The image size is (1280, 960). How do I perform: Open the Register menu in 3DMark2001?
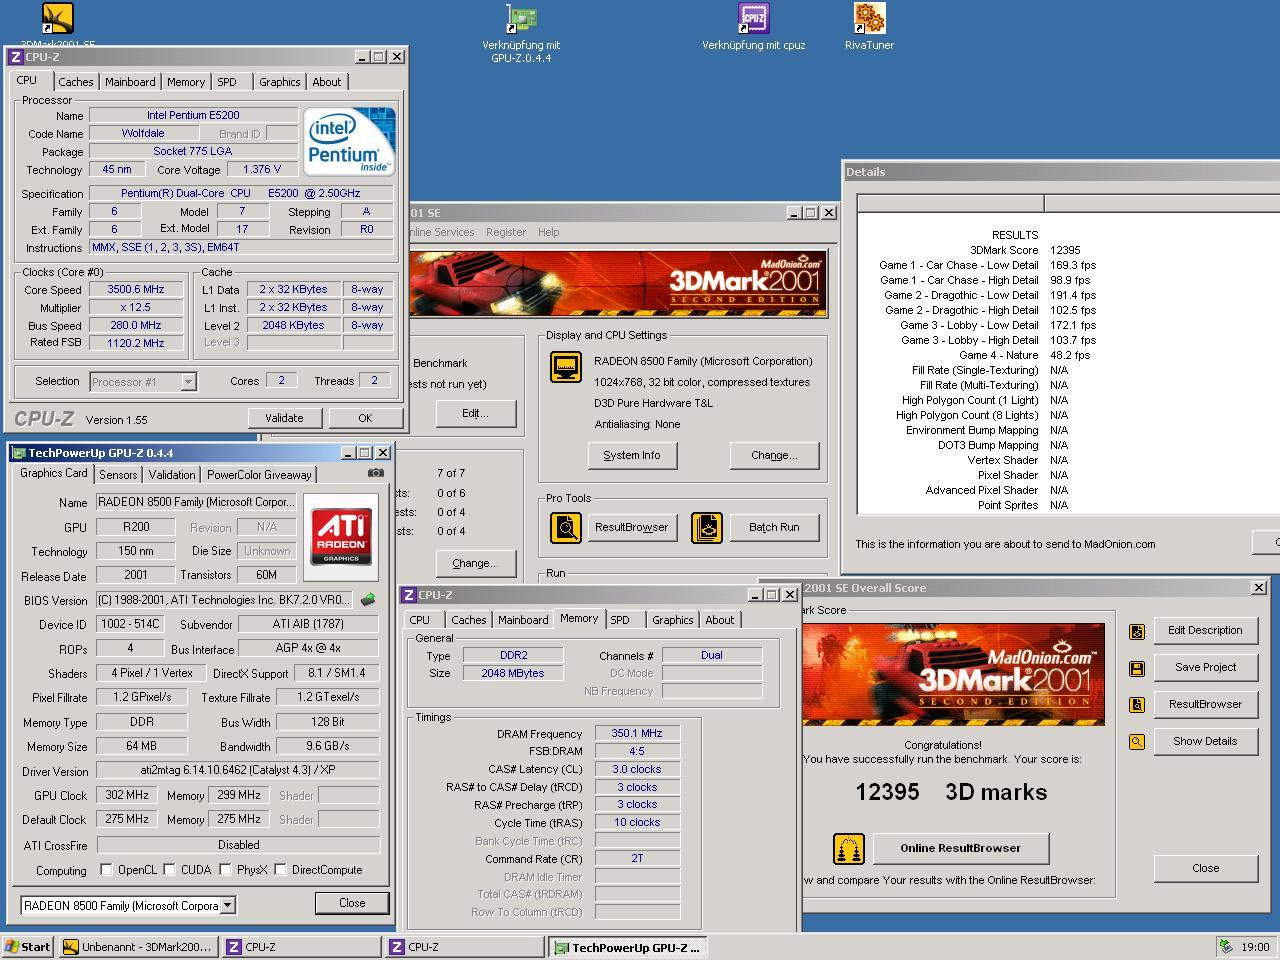point(506,232)
